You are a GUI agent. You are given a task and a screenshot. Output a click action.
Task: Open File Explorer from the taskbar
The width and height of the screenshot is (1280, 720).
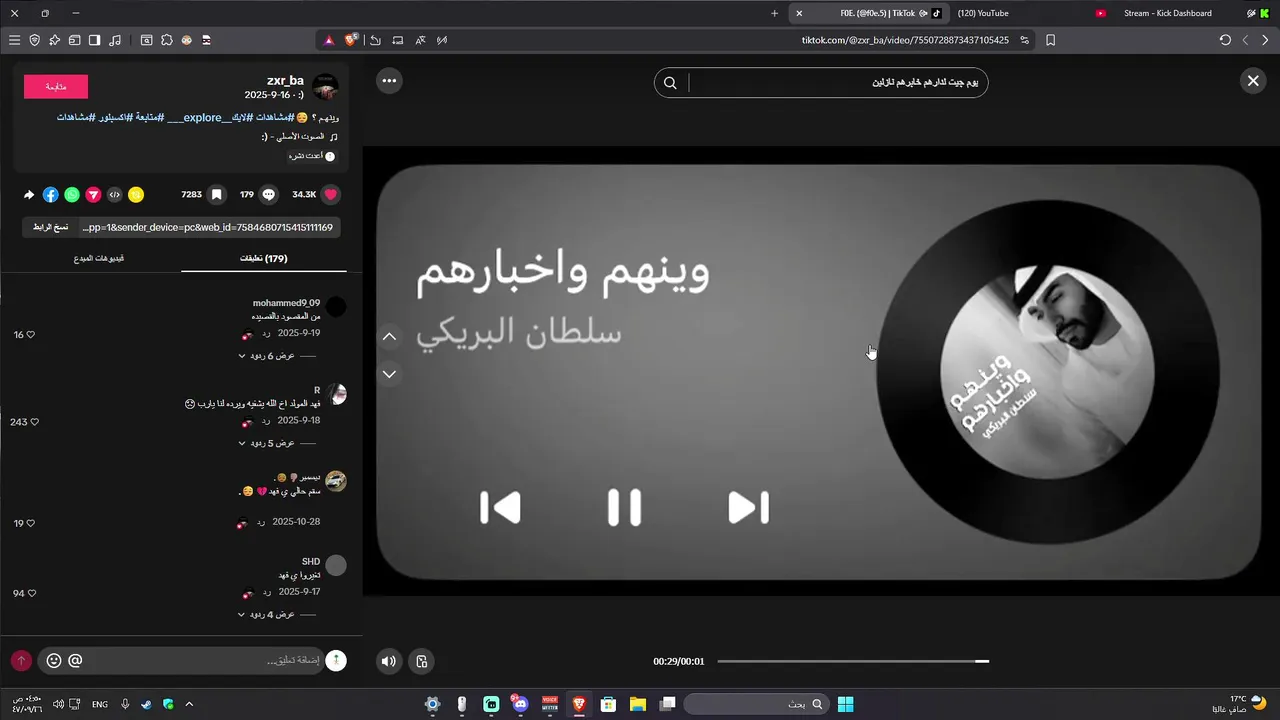coord(637,704)
